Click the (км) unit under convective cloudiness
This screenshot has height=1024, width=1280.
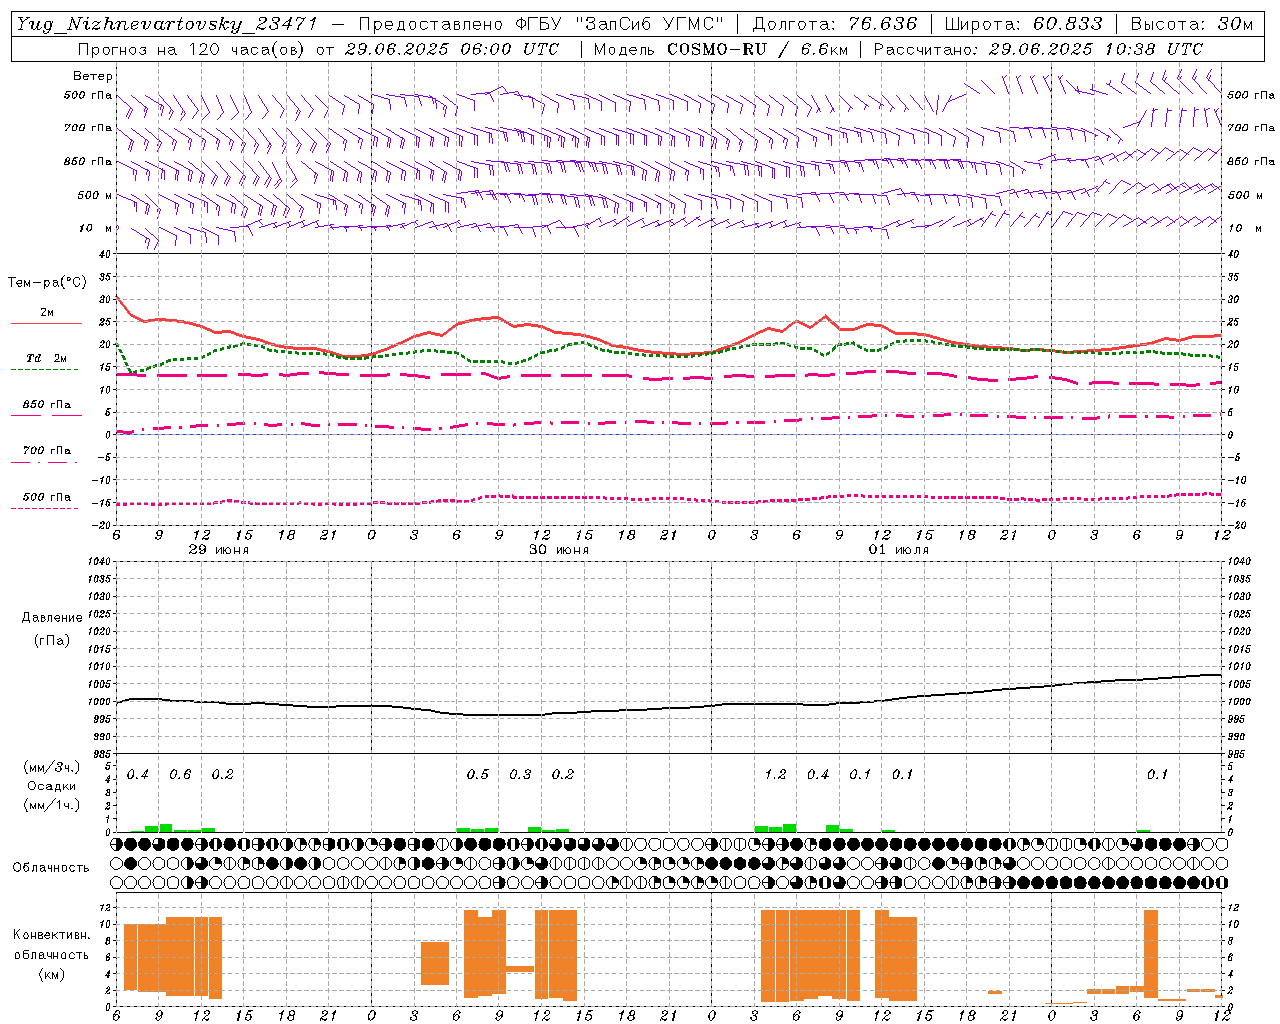coord(52,973)
